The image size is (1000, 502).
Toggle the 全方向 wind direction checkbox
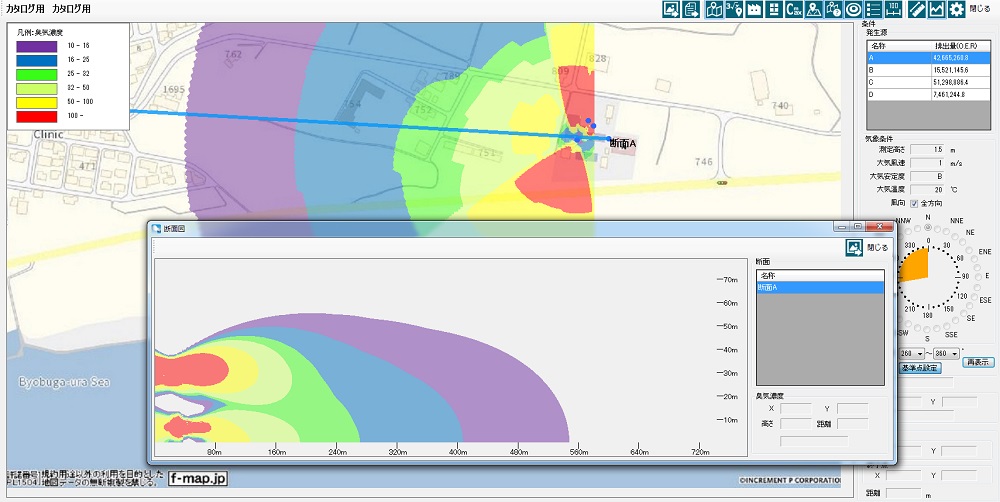tap(914, 203)
